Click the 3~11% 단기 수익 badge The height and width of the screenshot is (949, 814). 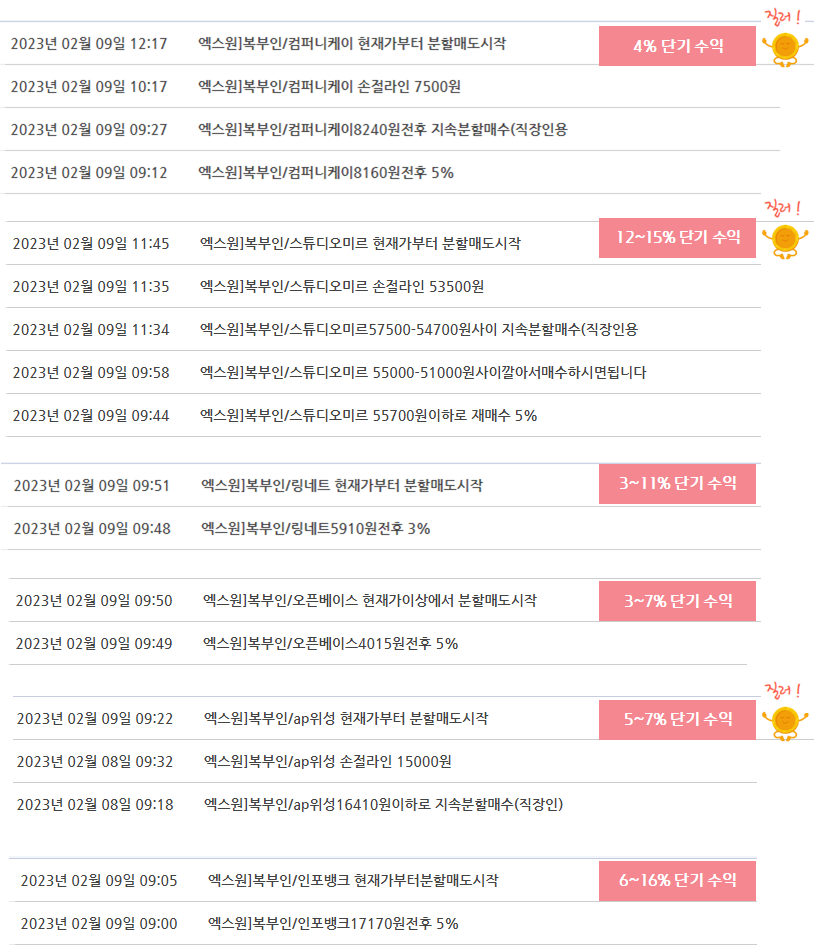[677, 484]
